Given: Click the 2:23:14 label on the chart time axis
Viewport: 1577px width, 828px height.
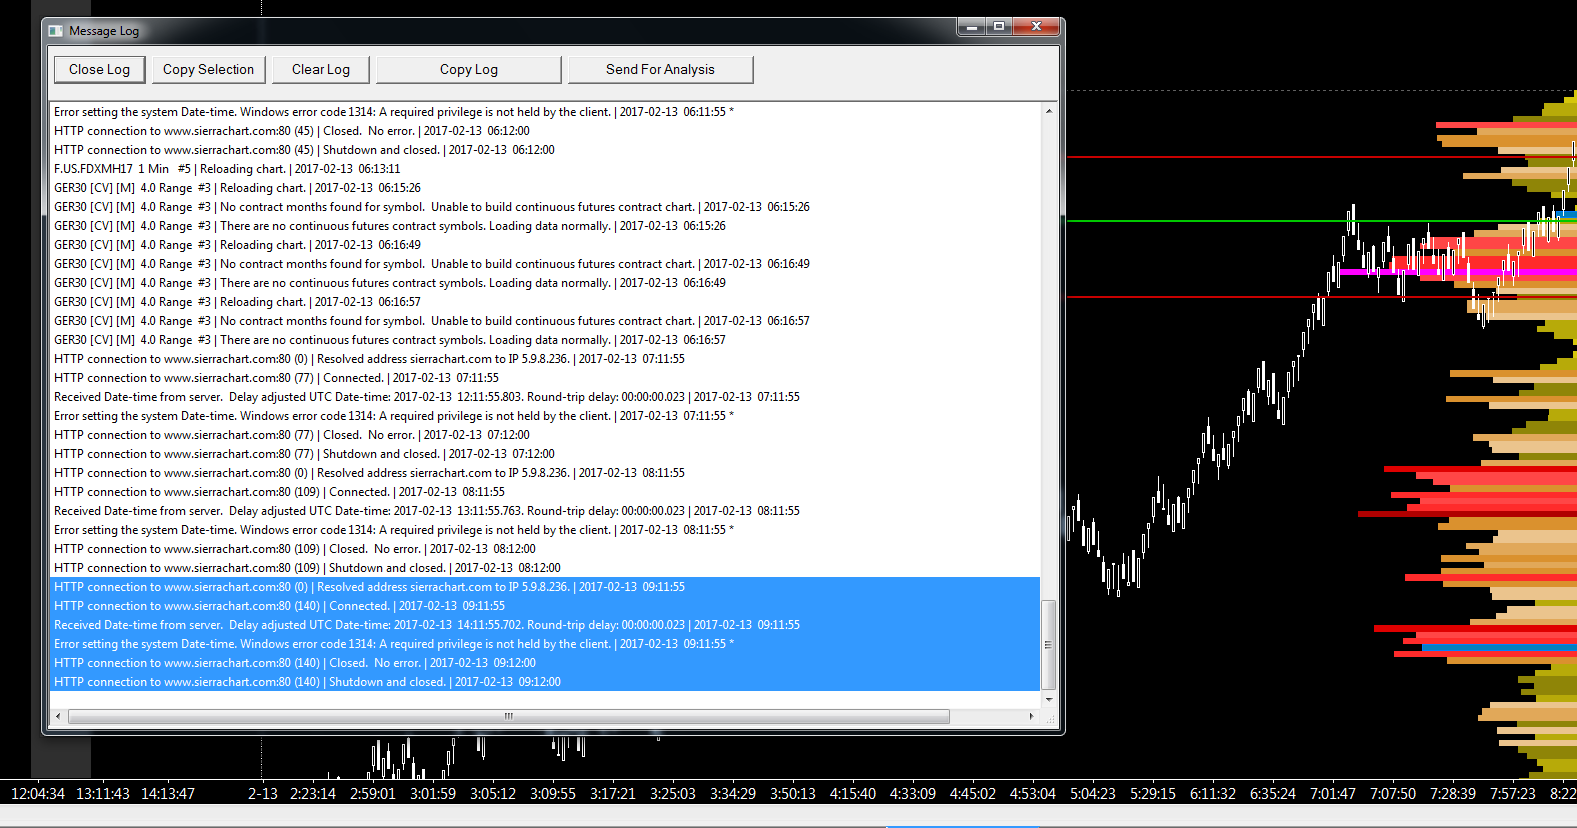Looking at the screenshot, I should coord(313,794).
